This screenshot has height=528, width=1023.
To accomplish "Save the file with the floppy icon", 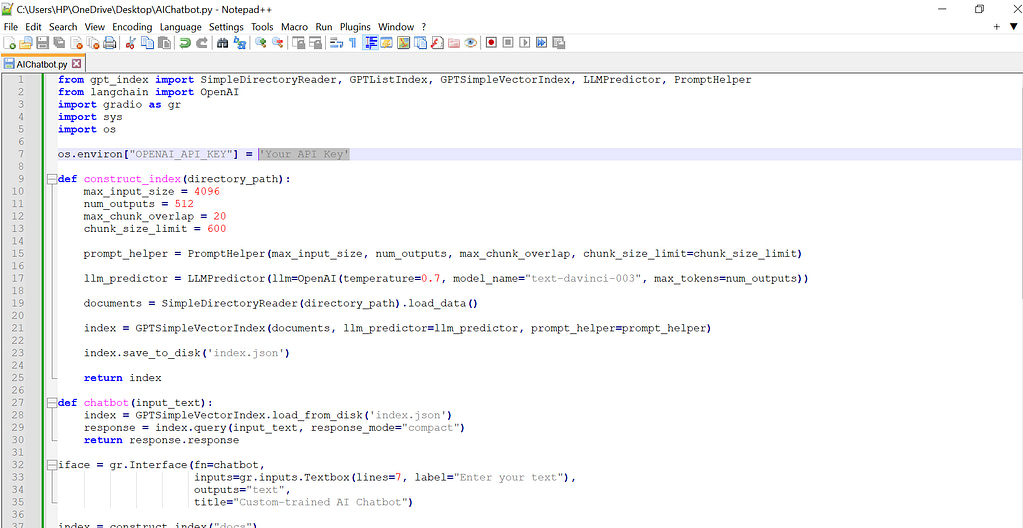I will (x=42, y=43).
